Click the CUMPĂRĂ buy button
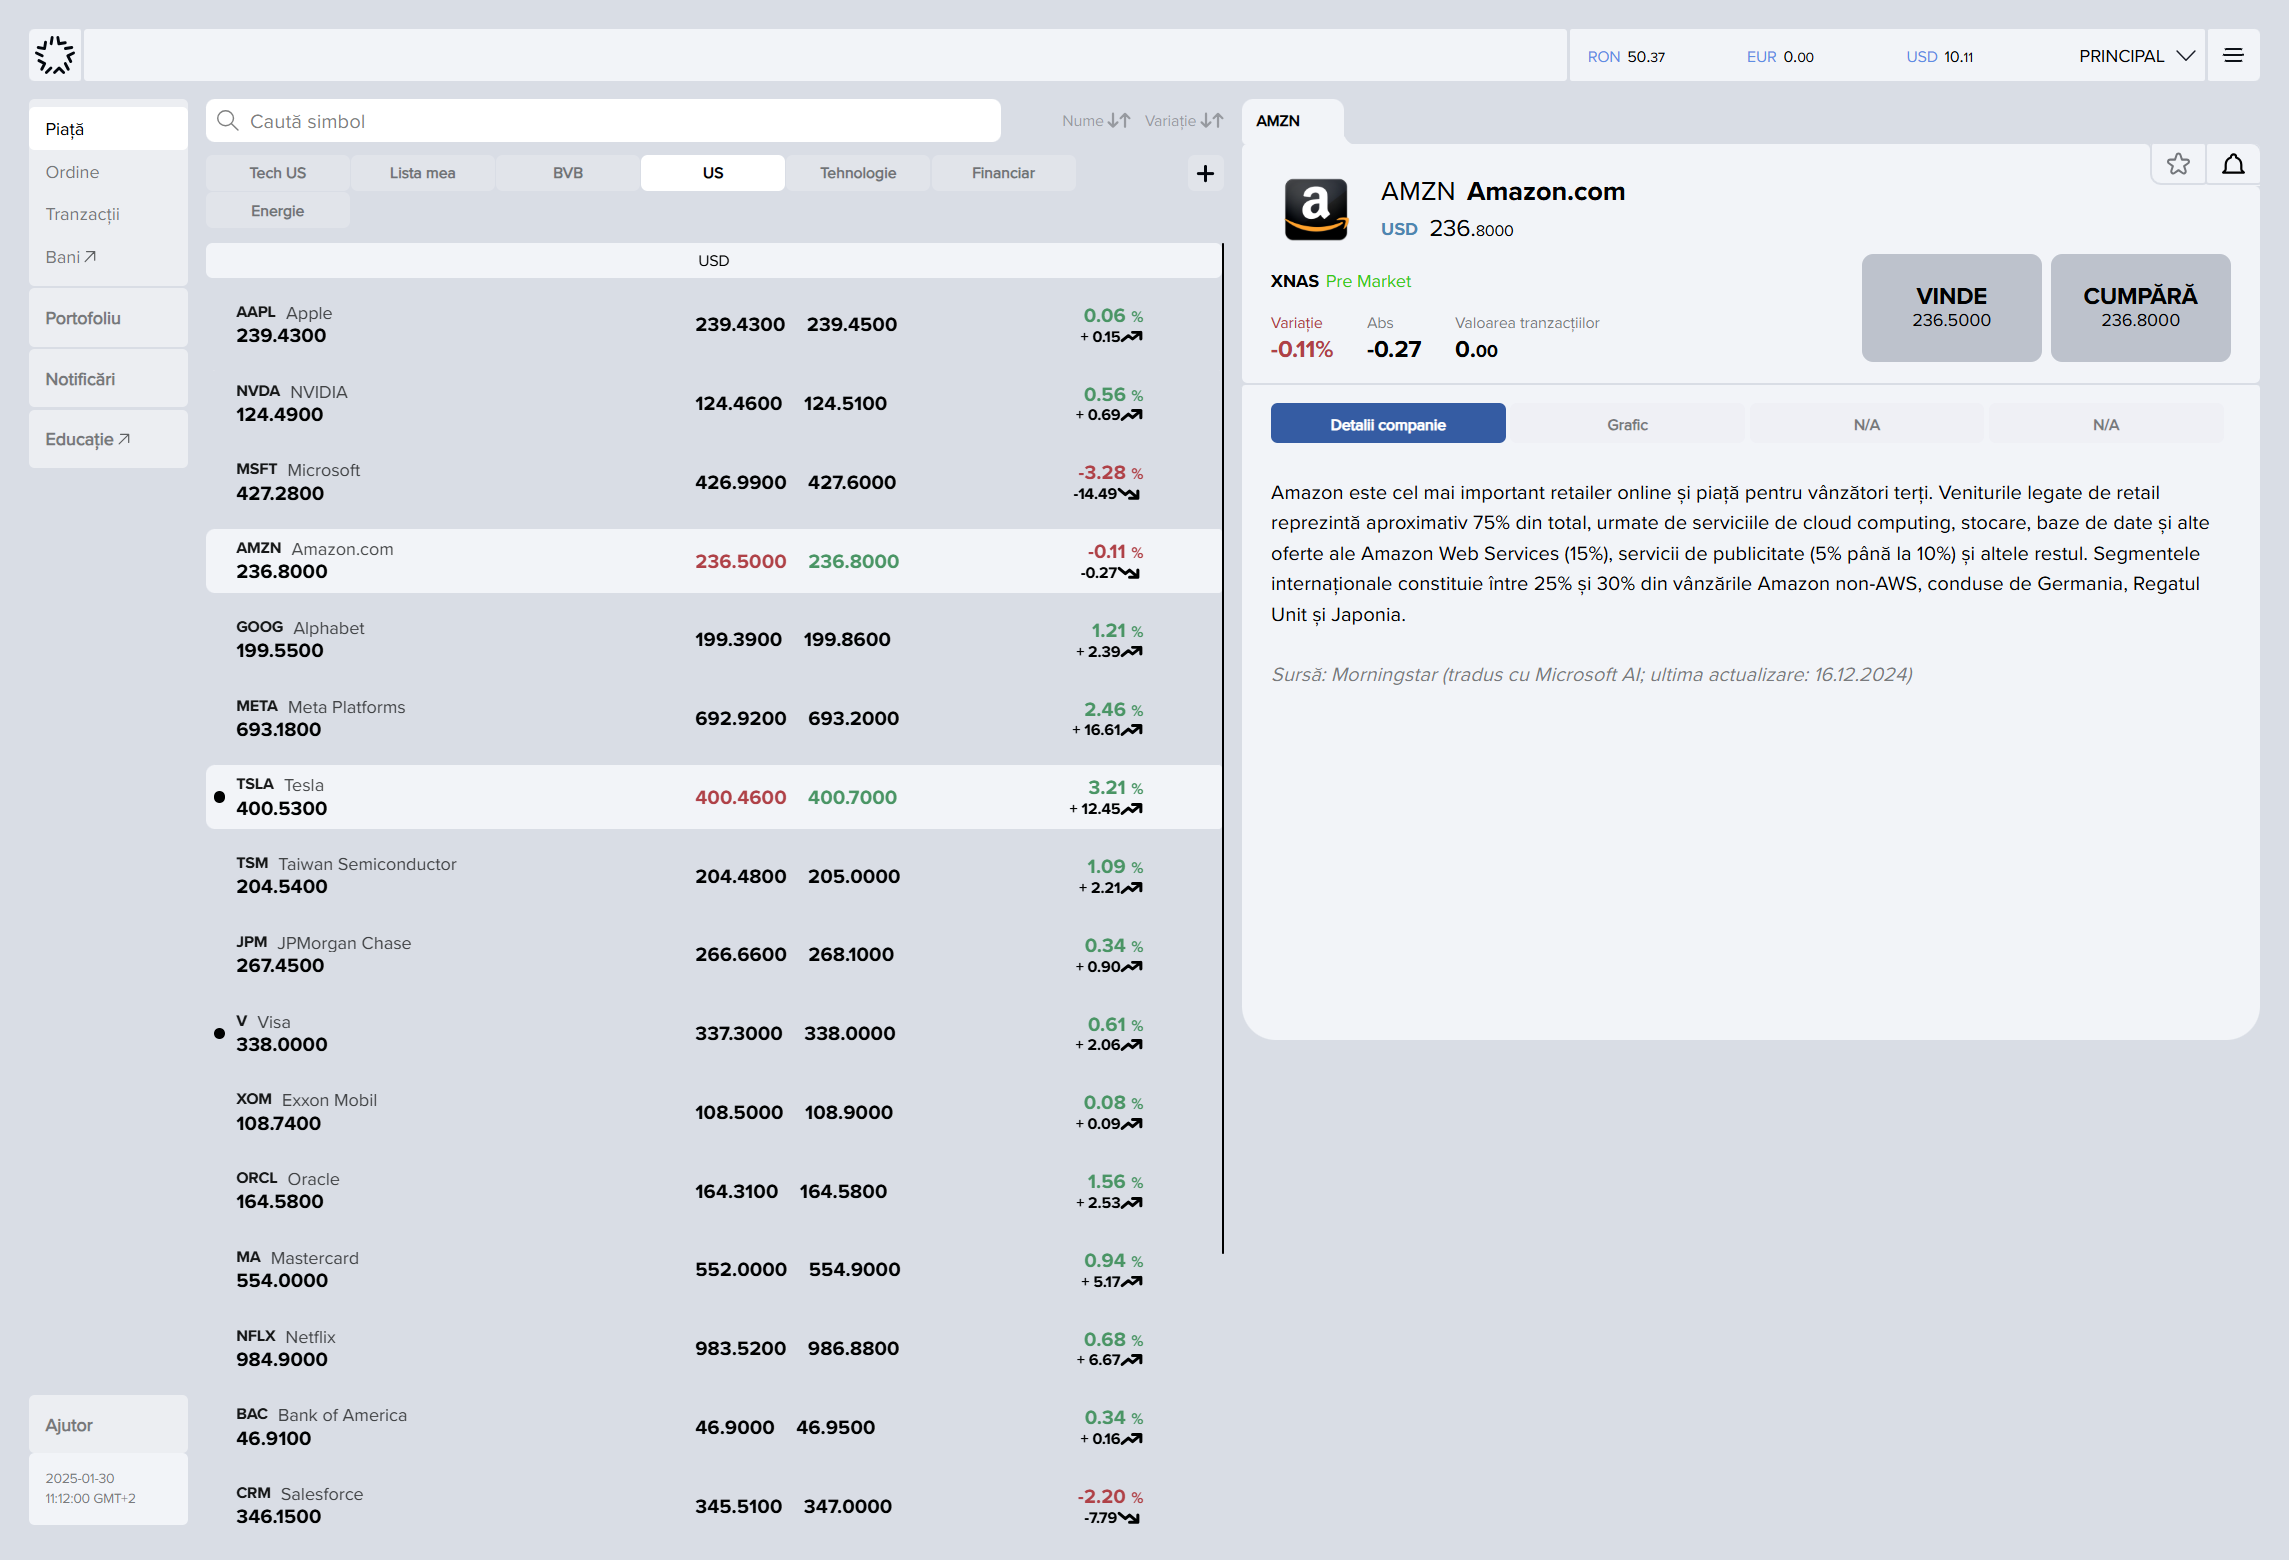Screen dimensions: 2289x1560 click(x=2140, y=307)
